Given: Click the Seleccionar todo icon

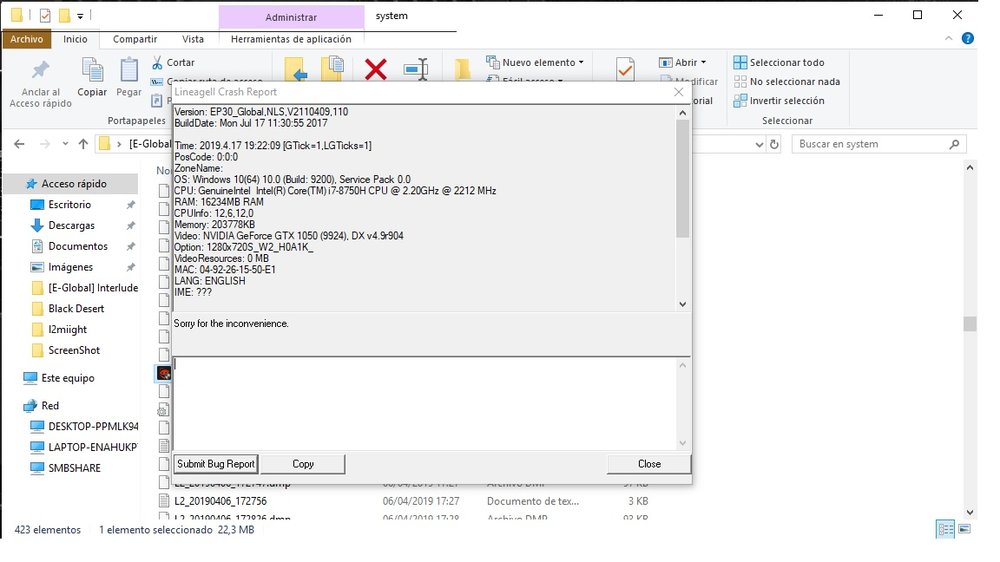Looking at the screenshot, I should [740, 63].
